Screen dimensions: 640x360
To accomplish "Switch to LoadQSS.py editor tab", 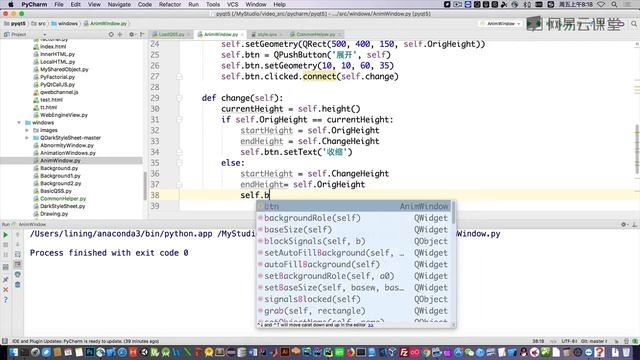I will (171, 35).
